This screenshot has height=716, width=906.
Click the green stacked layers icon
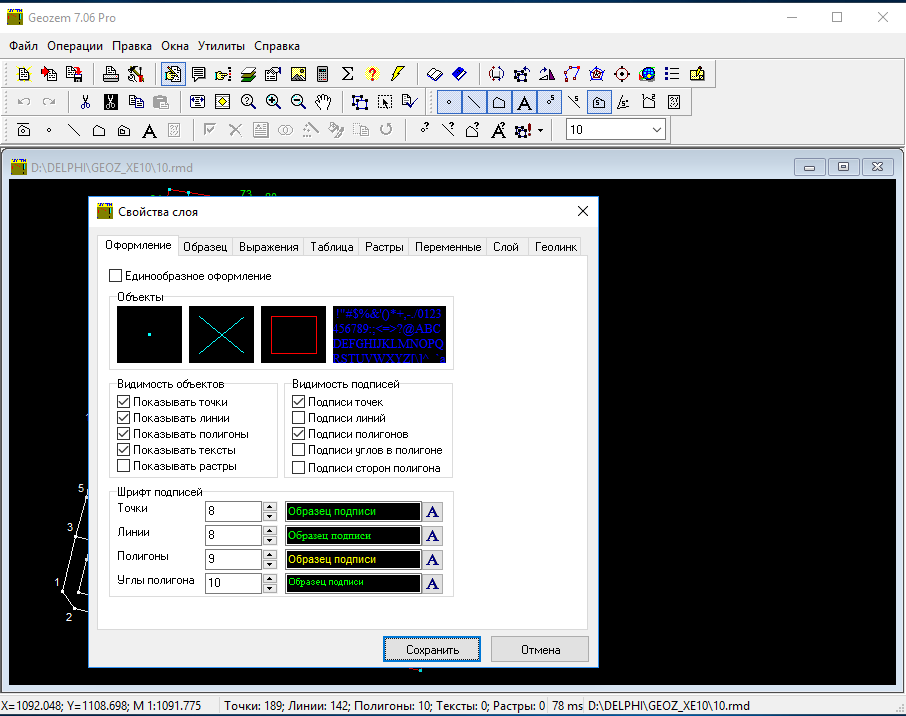[x=248, y=74]
